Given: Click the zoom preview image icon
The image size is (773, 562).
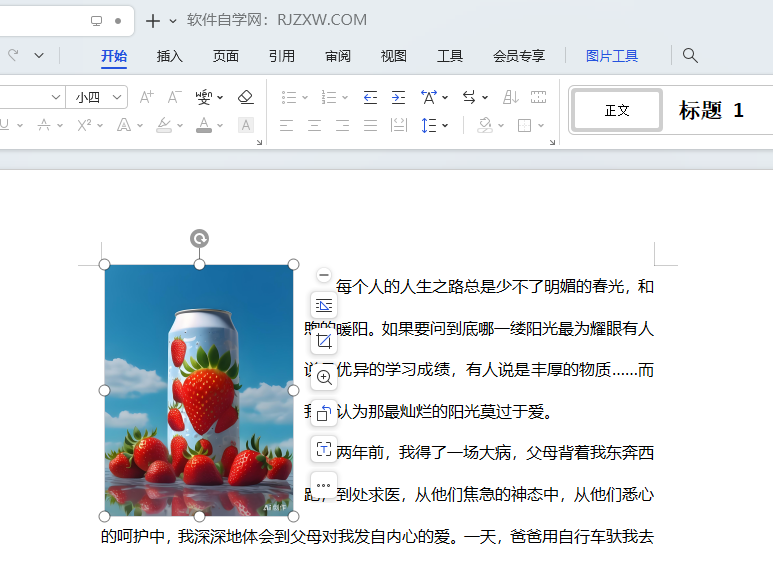Looking at the screenshot, I should pos(324,378).
